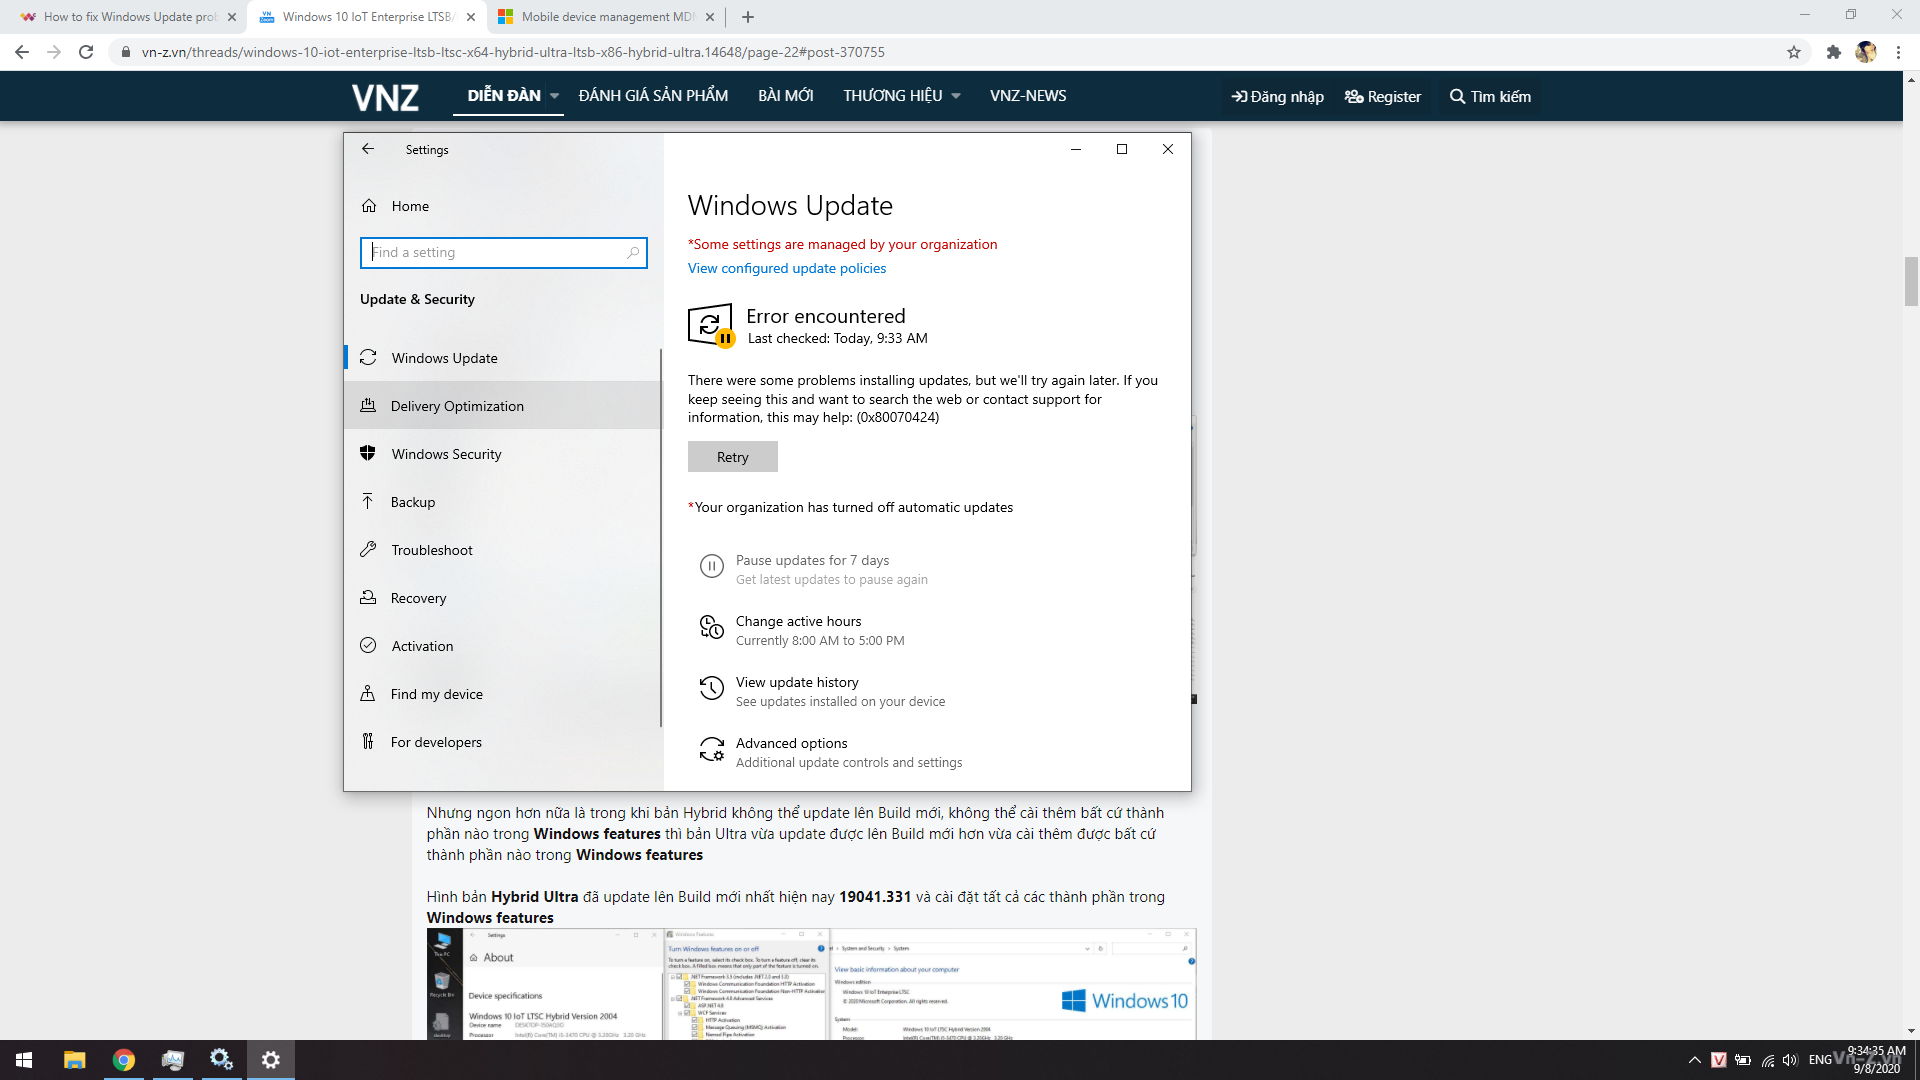
Task: Click Tìm kiếm search button
Action: [x=1490, y=96]
